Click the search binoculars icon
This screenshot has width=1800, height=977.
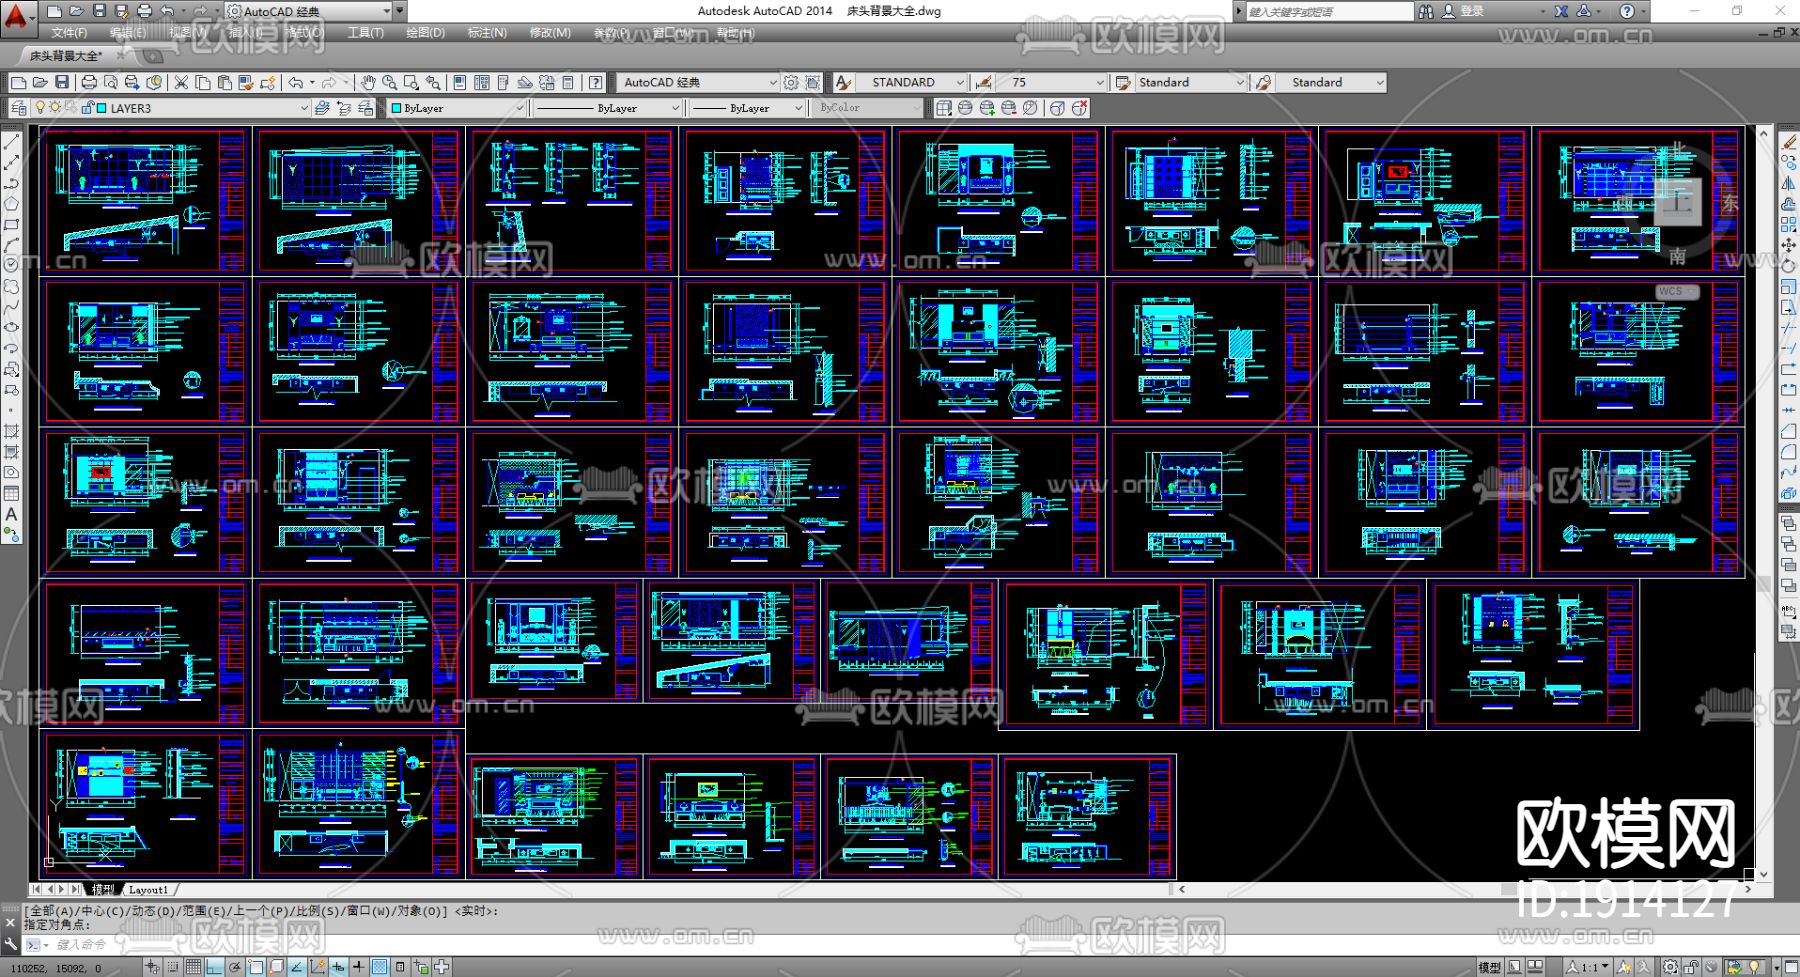tap(1426, 11)
